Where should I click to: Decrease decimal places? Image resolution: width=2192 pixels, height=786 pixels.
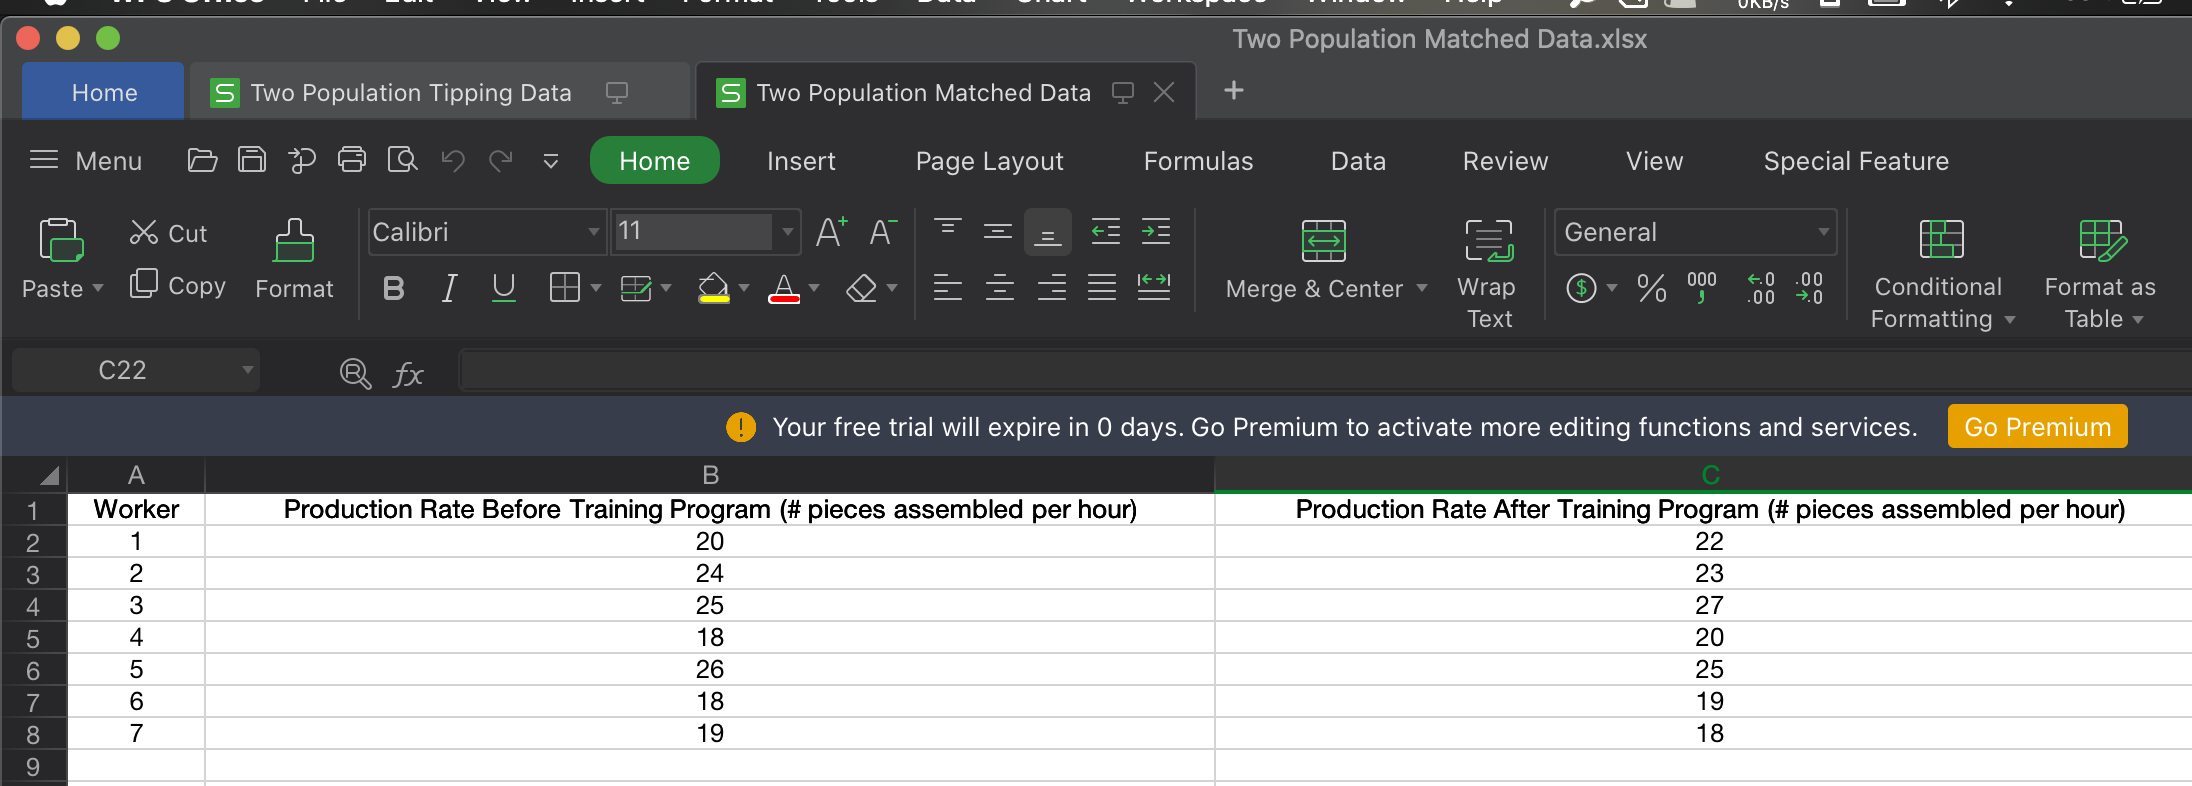1810,288
